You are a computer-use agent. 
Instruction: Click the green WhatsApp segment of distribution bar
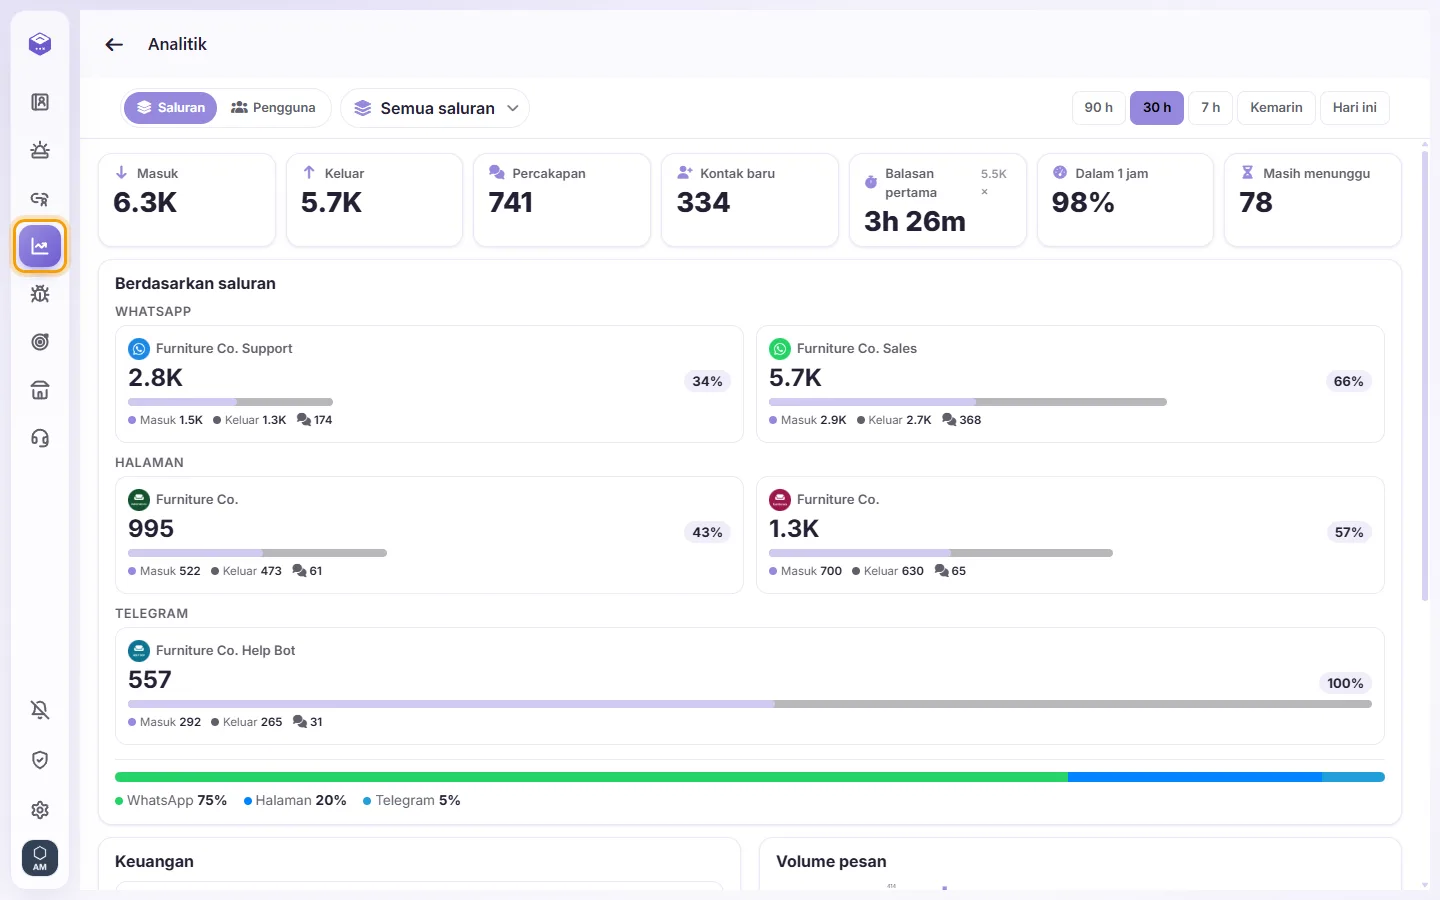click(x=591, y=777)
